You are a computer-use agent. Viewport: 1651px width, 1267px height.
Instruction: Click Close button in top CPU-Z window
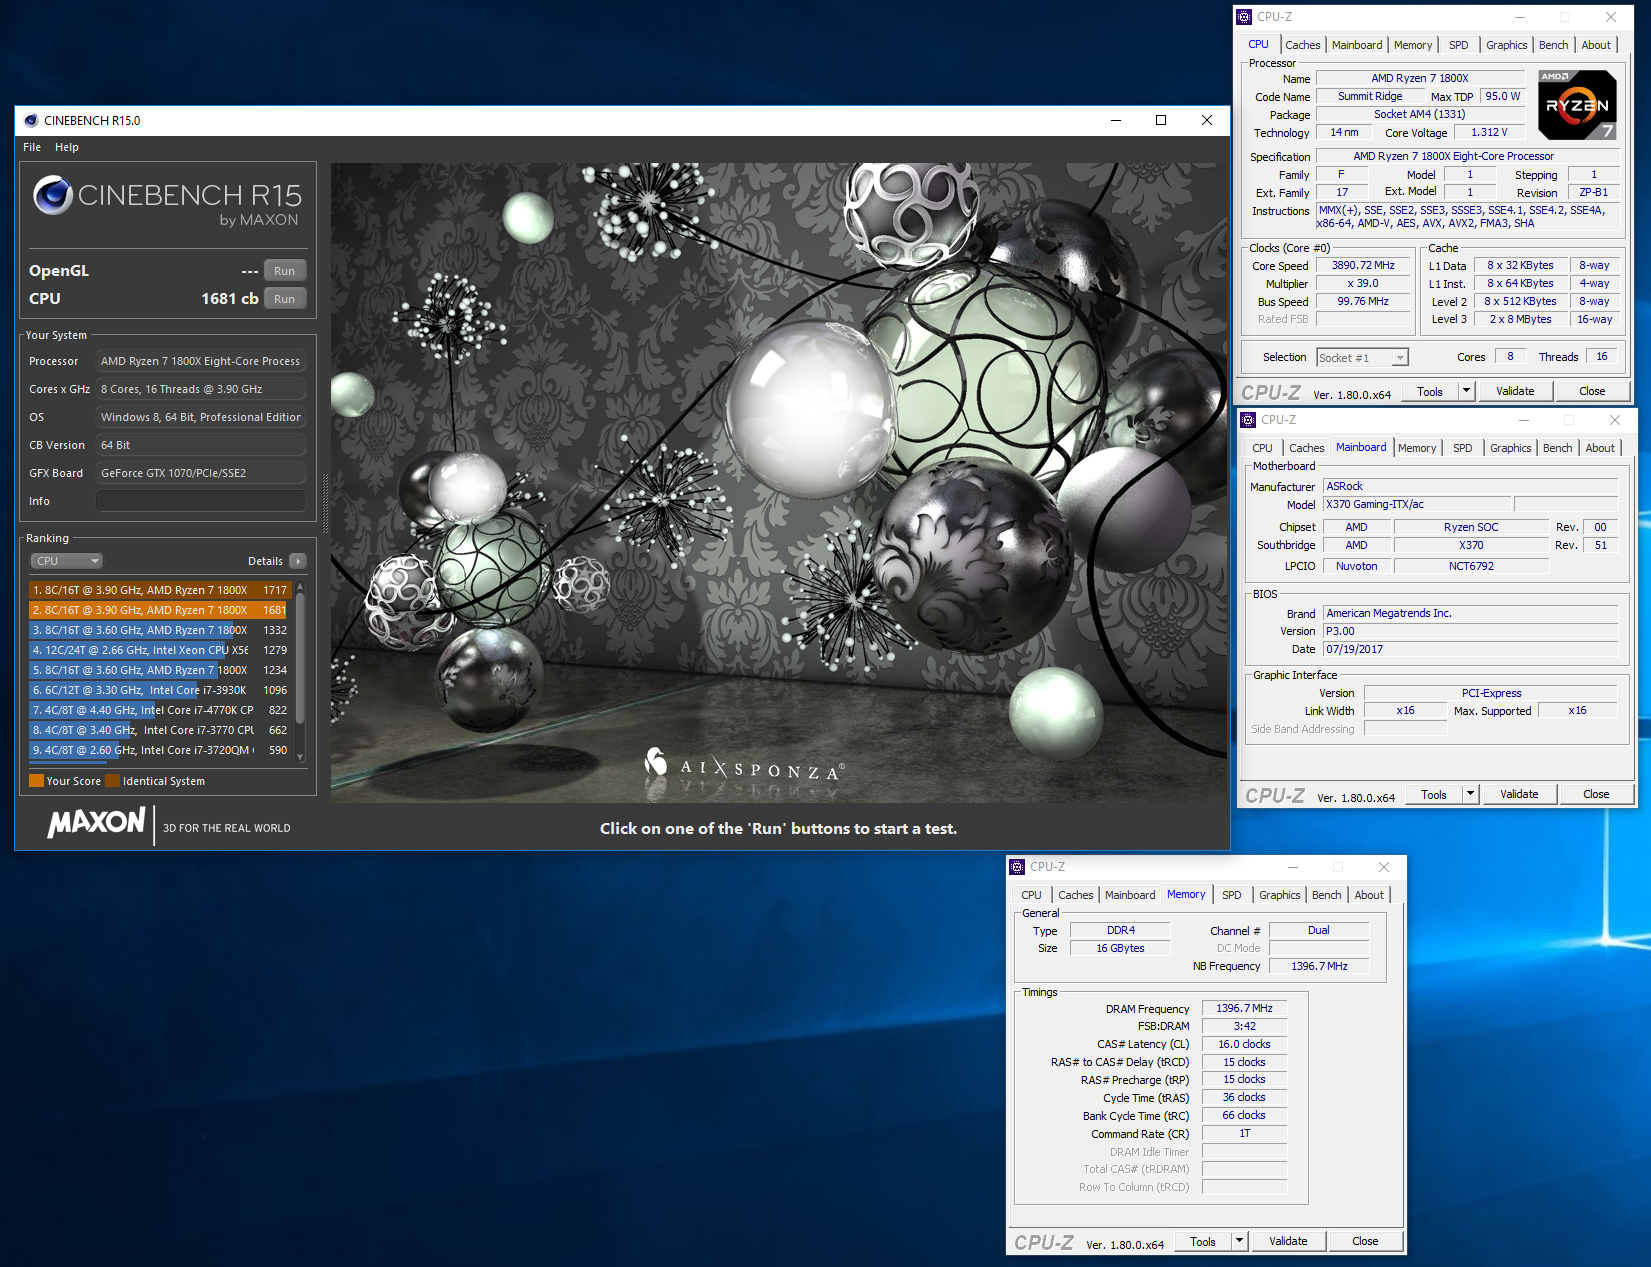[x=1592, y=391]
